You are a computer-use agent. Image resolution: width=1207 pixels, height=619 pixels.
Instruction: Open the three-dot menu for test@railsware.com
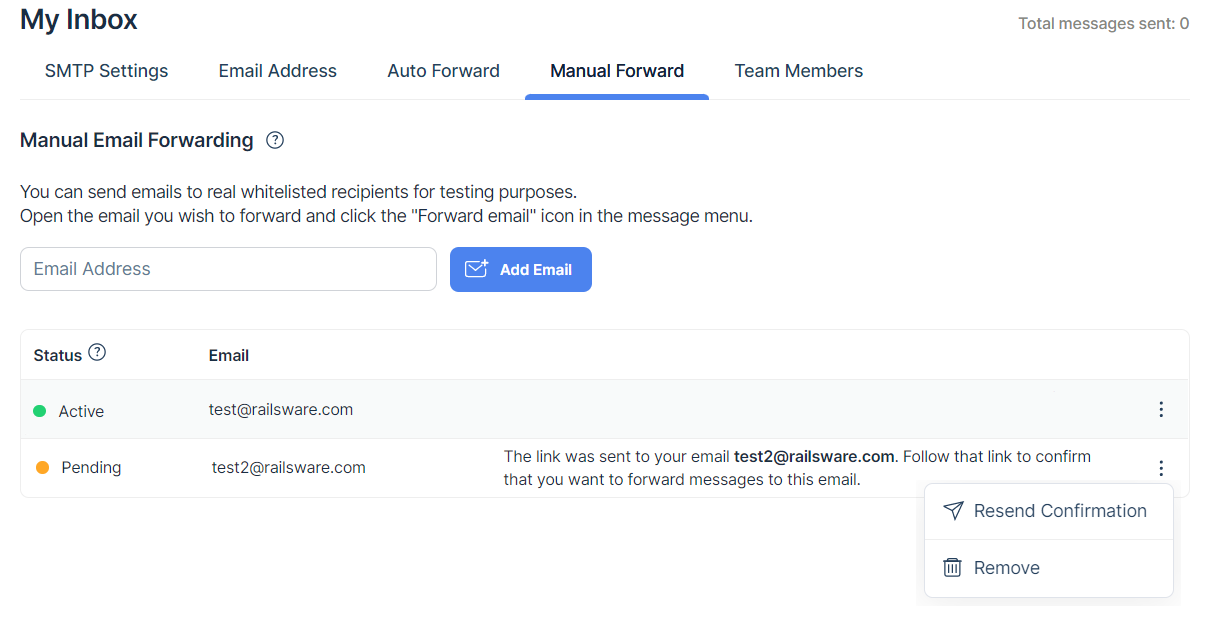(x=1160, y=409)
